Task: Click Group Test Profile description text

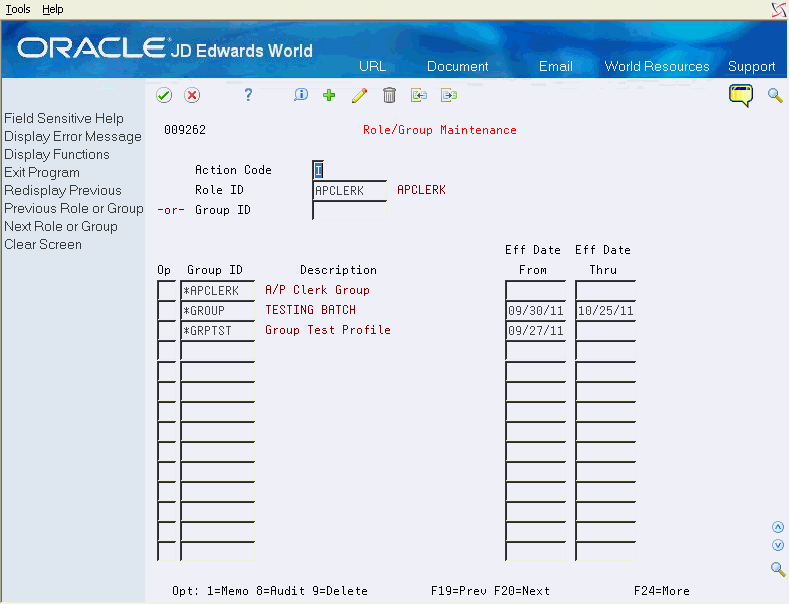Action: (x=328, y=330)
